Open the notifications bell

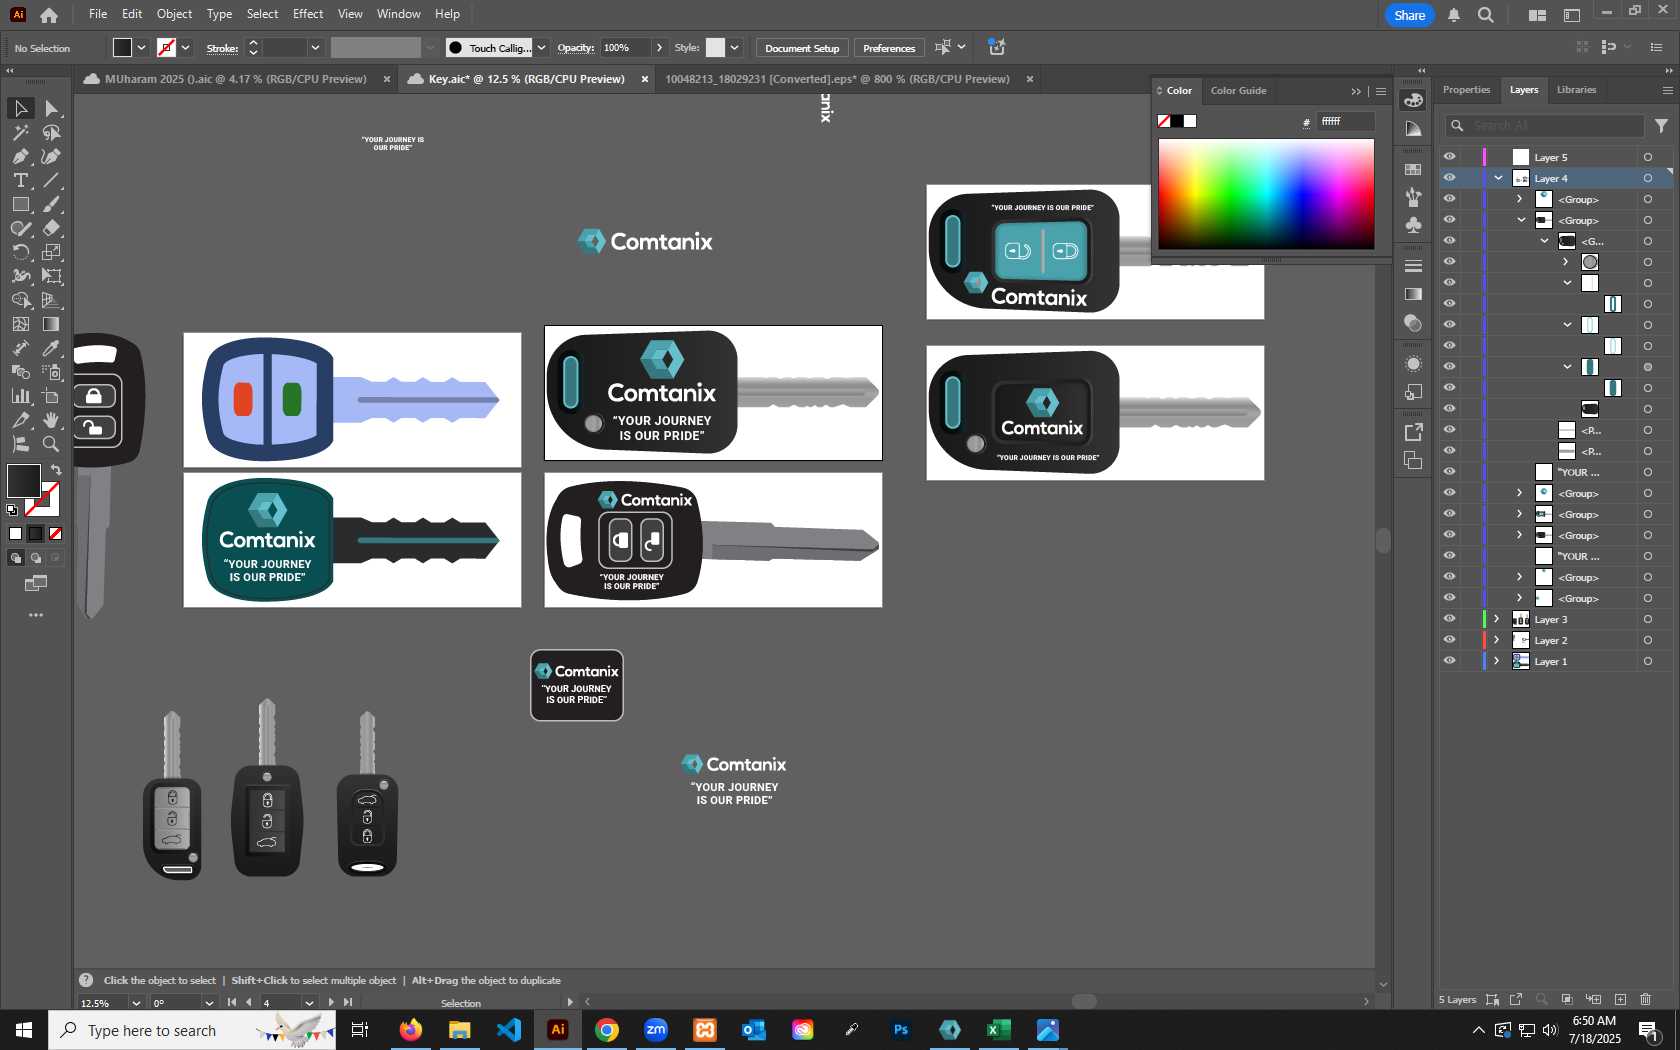tap(1454, 15)
